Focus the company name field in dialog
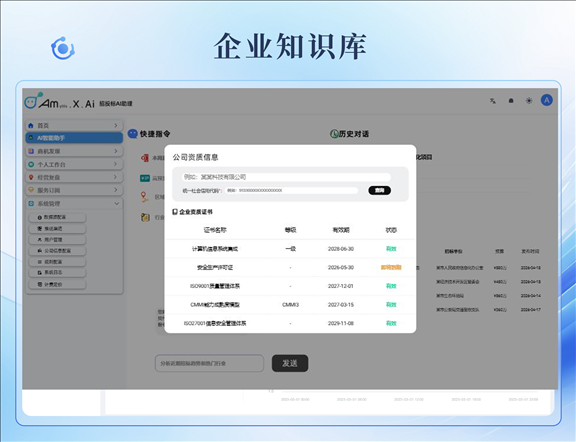This screenshot has width=576, height=442. tap(286, 177)
